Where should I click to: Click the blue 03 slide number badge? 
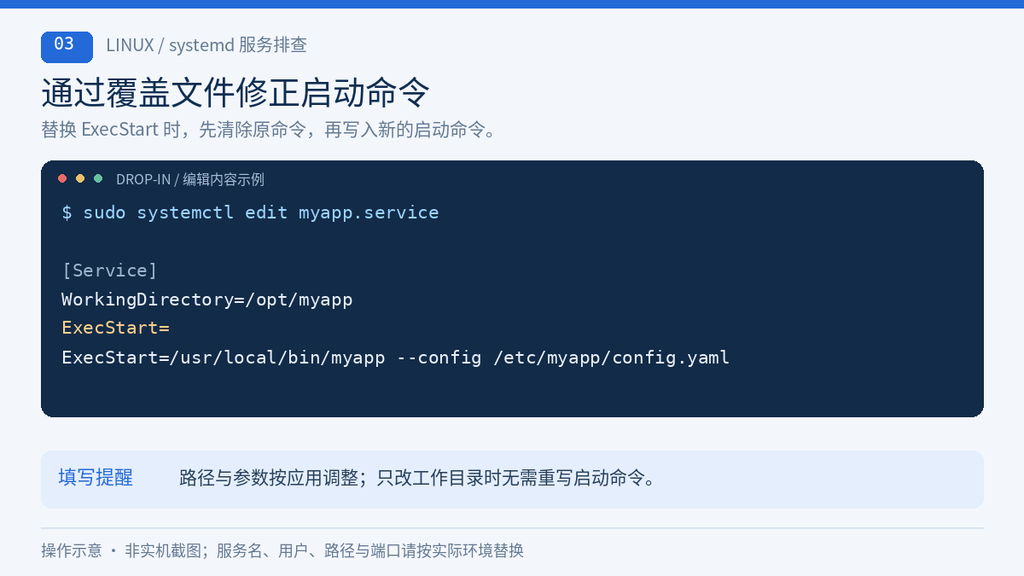(x=67, y=47)
